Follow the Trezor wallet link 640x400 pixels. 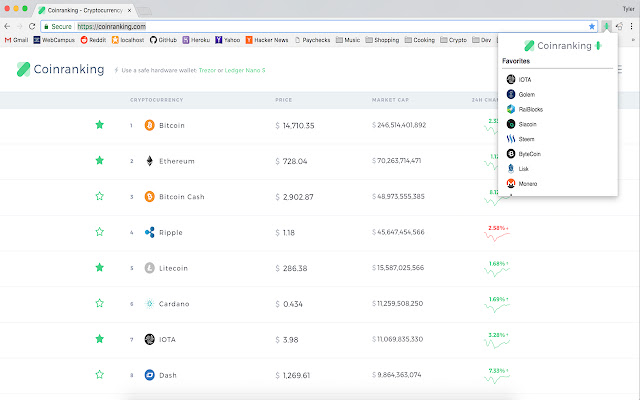click(x=207, y=70)
